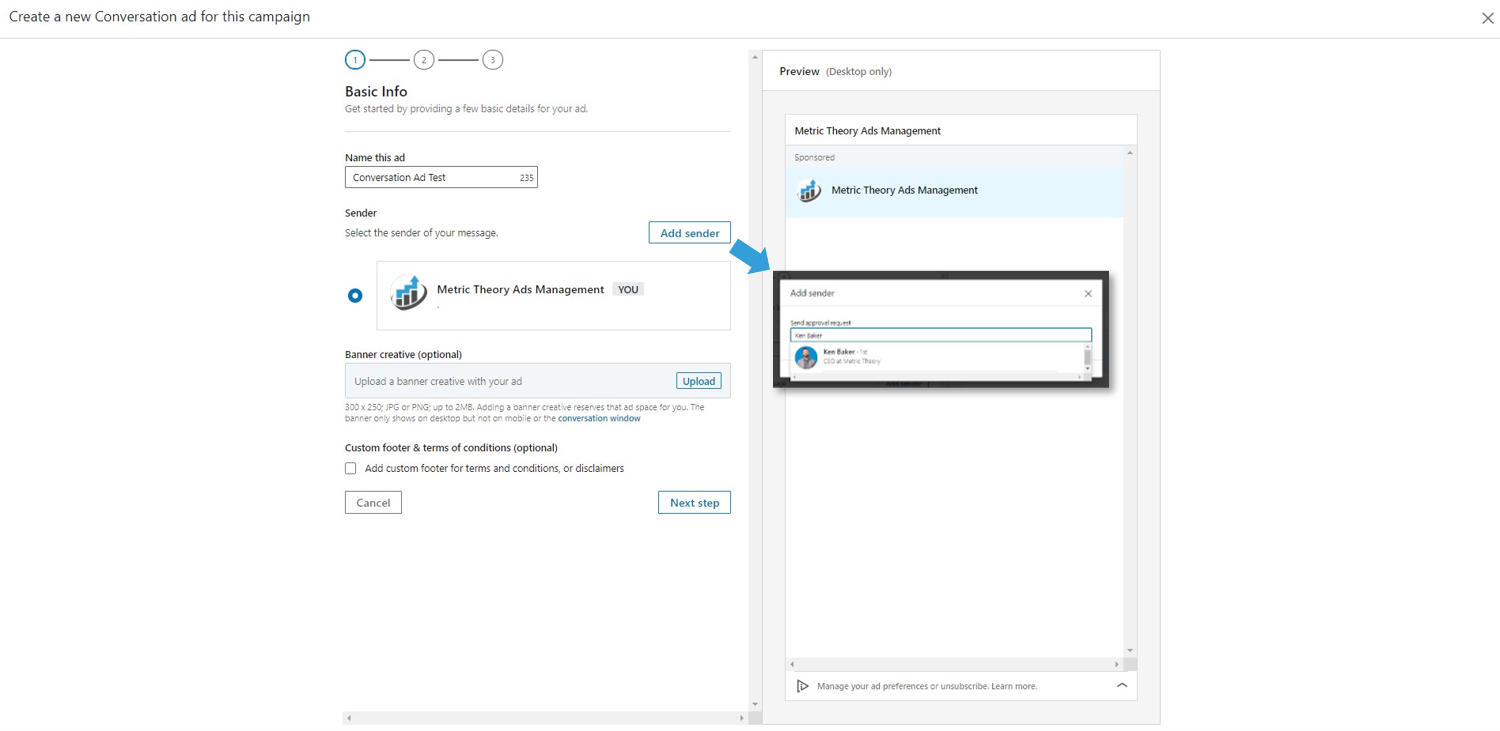Open step 2 of the ad creation flow
This screenshot has height=731, width=1500.
click(x=423, y=59)
